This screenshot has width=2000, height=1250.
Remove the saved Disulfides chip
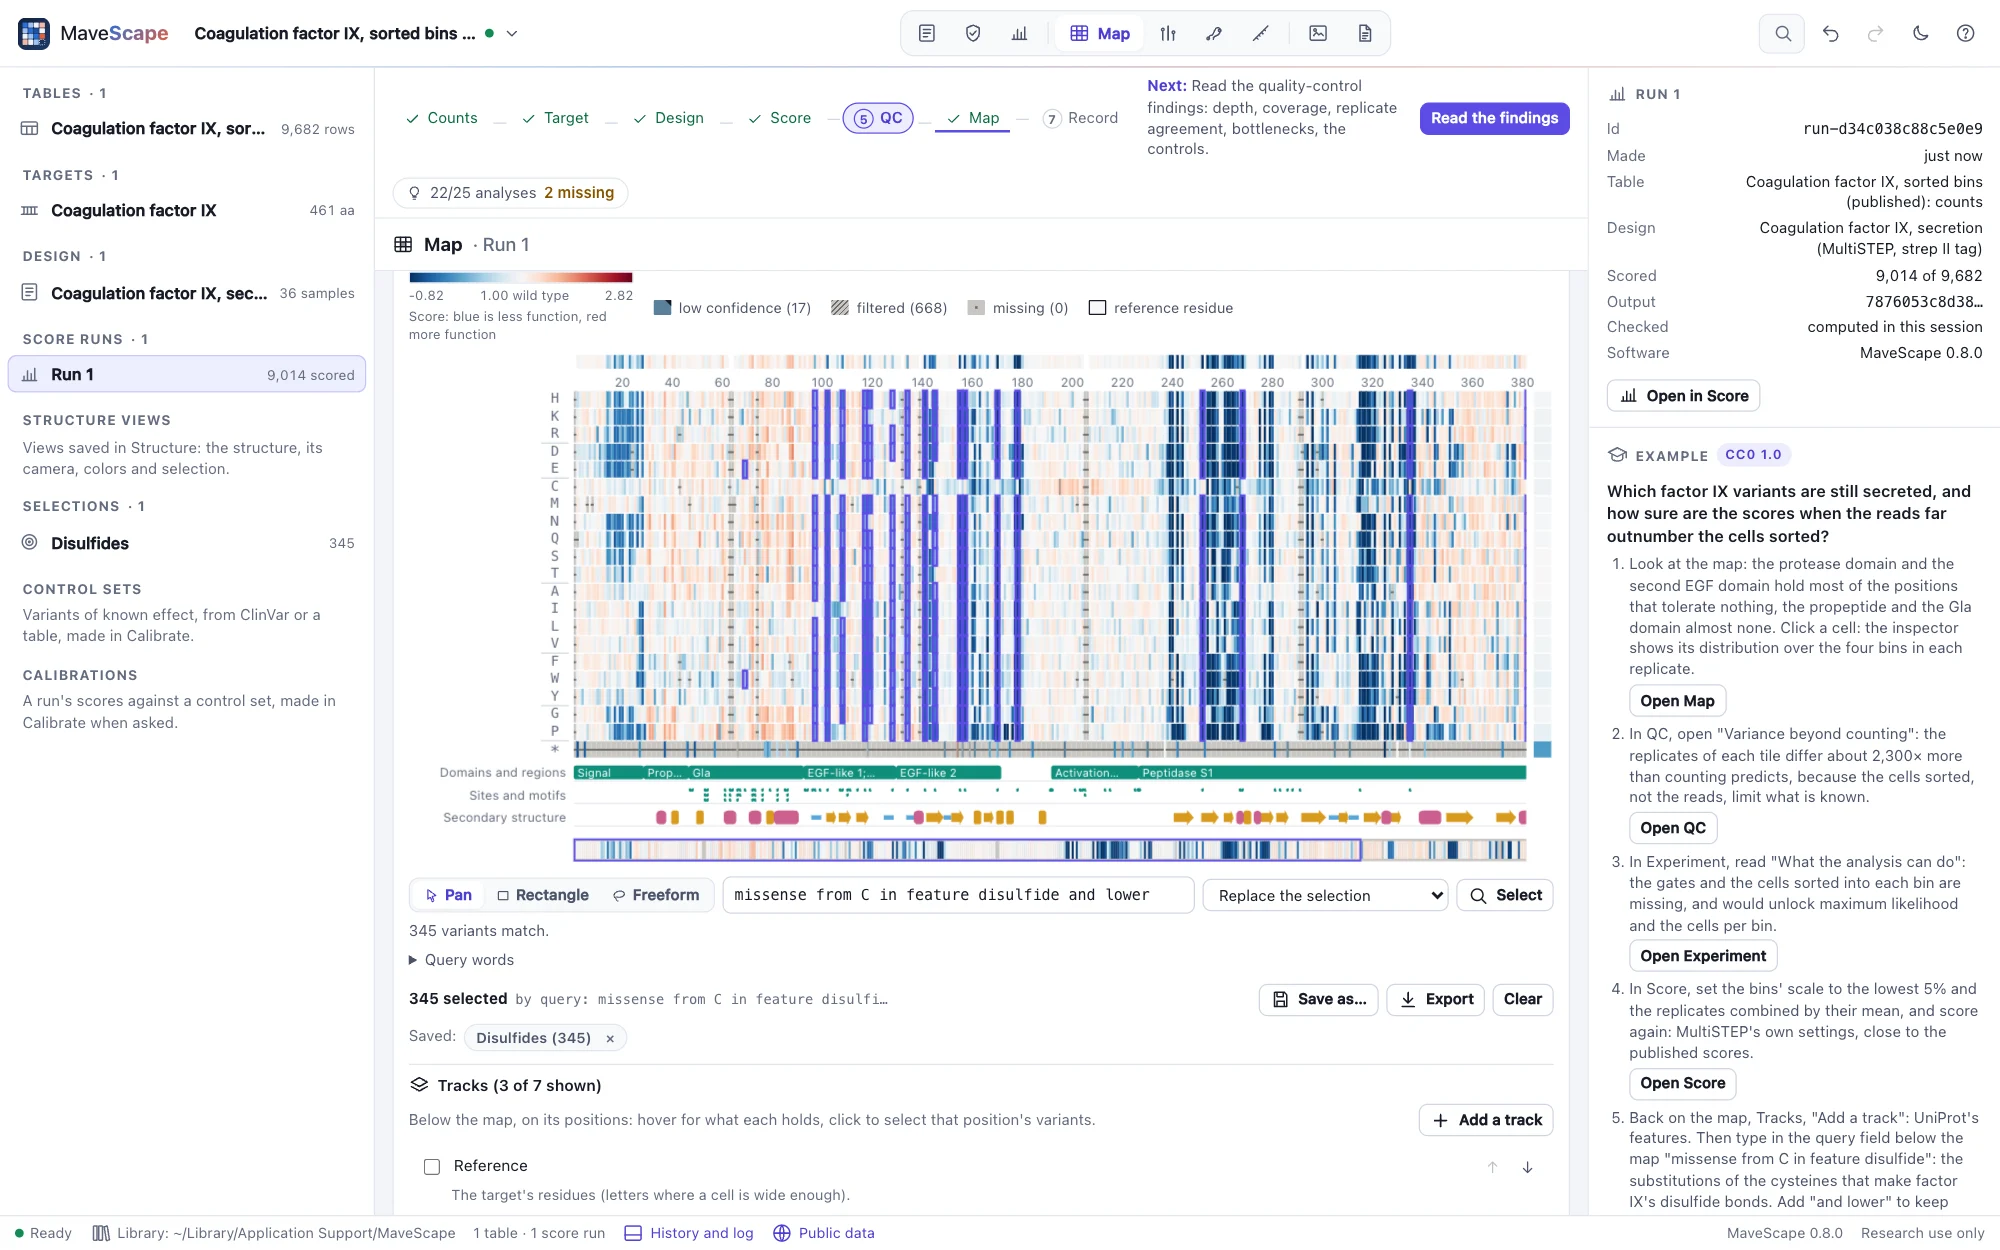[x=610, y=1038]
